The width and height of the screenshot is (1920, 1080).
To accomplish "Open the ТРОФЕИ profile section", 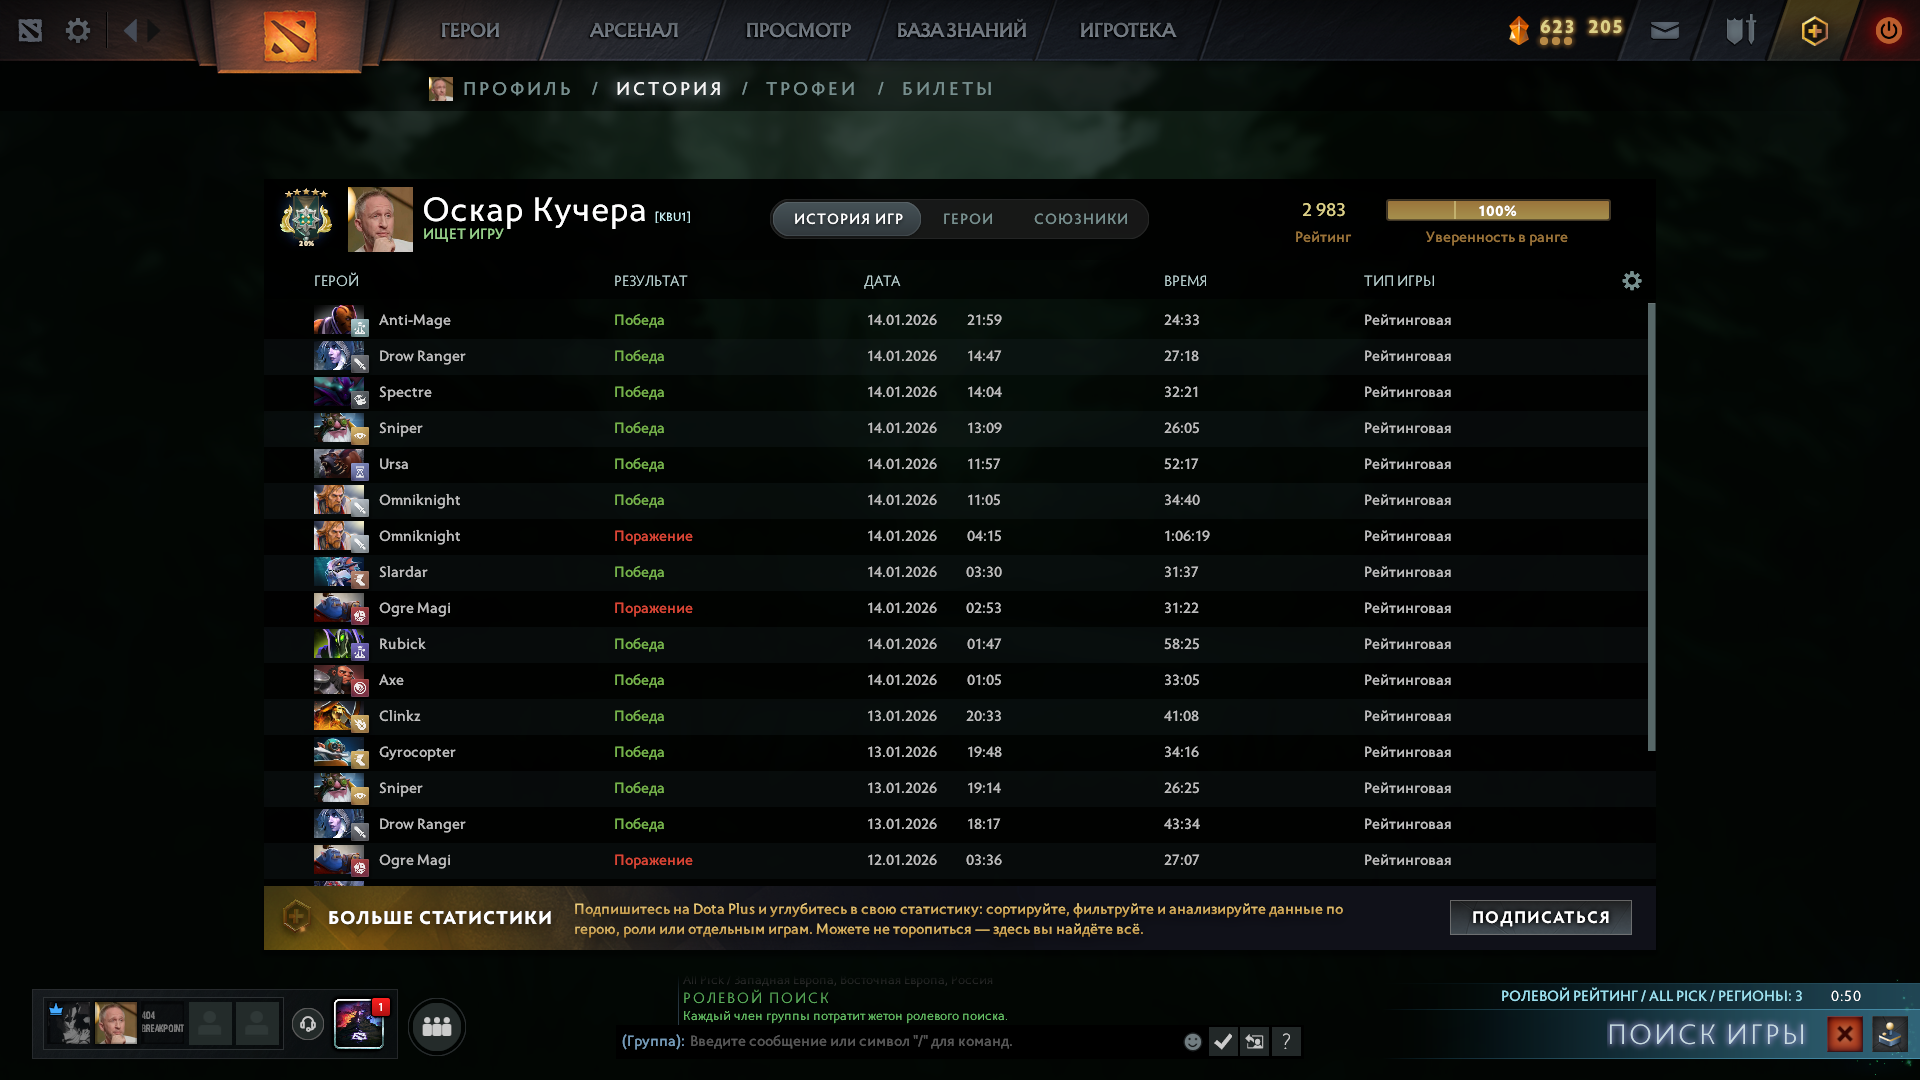I will point(811,89).
